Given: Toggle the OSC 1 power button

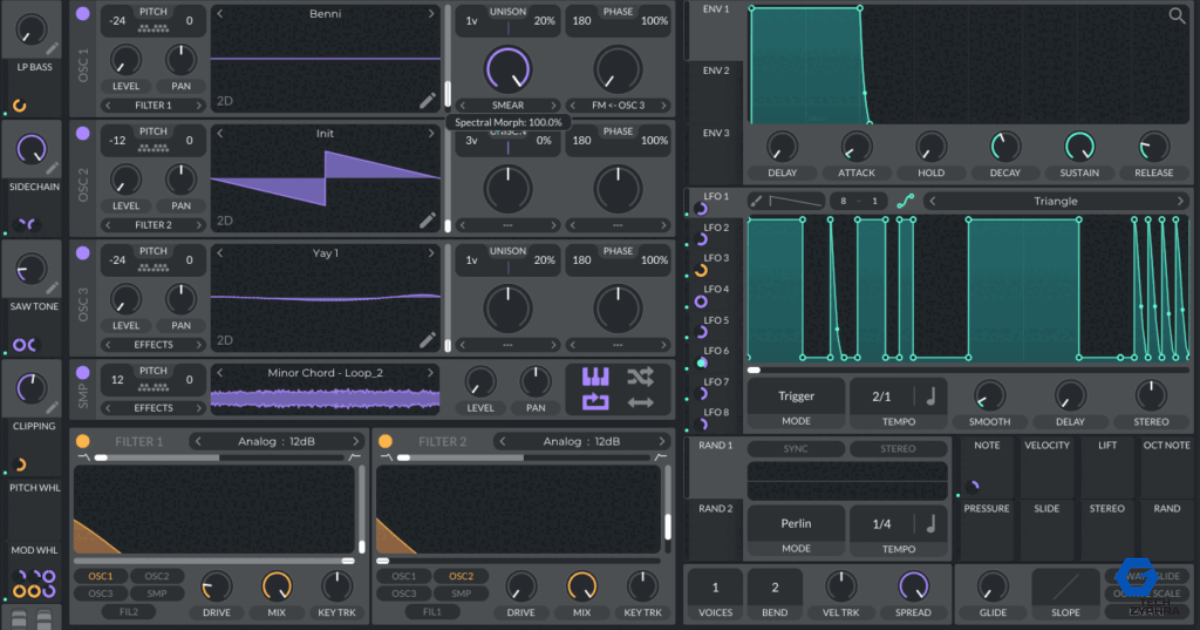Looking at the screenshot, I should (82, 12).
